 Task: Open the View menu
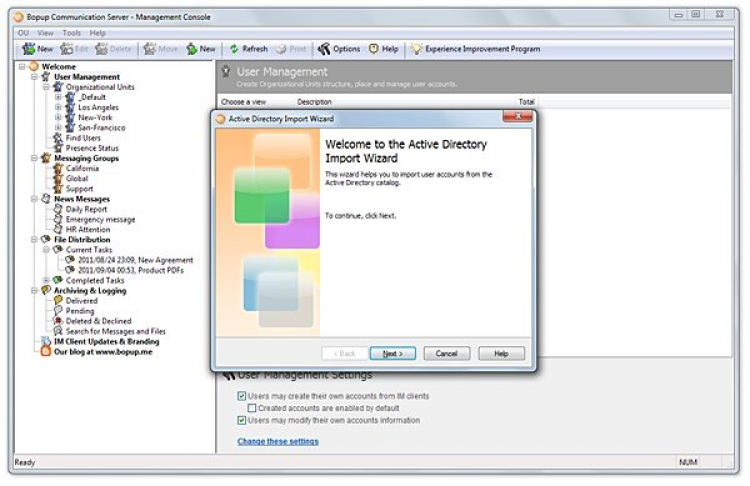pyautogui.click(x=45, y=33)
